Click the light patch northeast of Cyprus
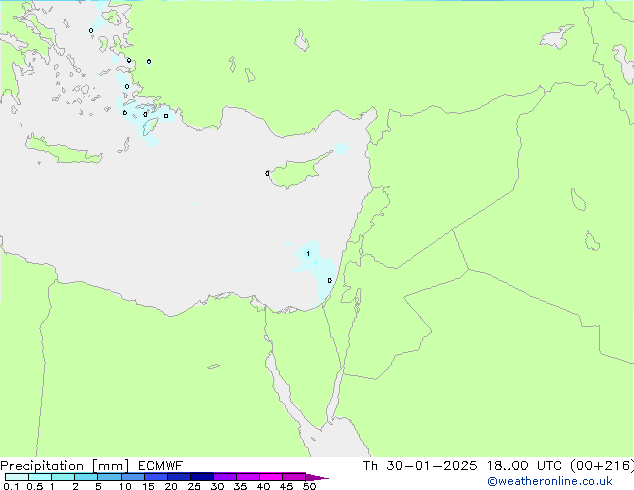The image size is (634, 490). click(342, 148)
